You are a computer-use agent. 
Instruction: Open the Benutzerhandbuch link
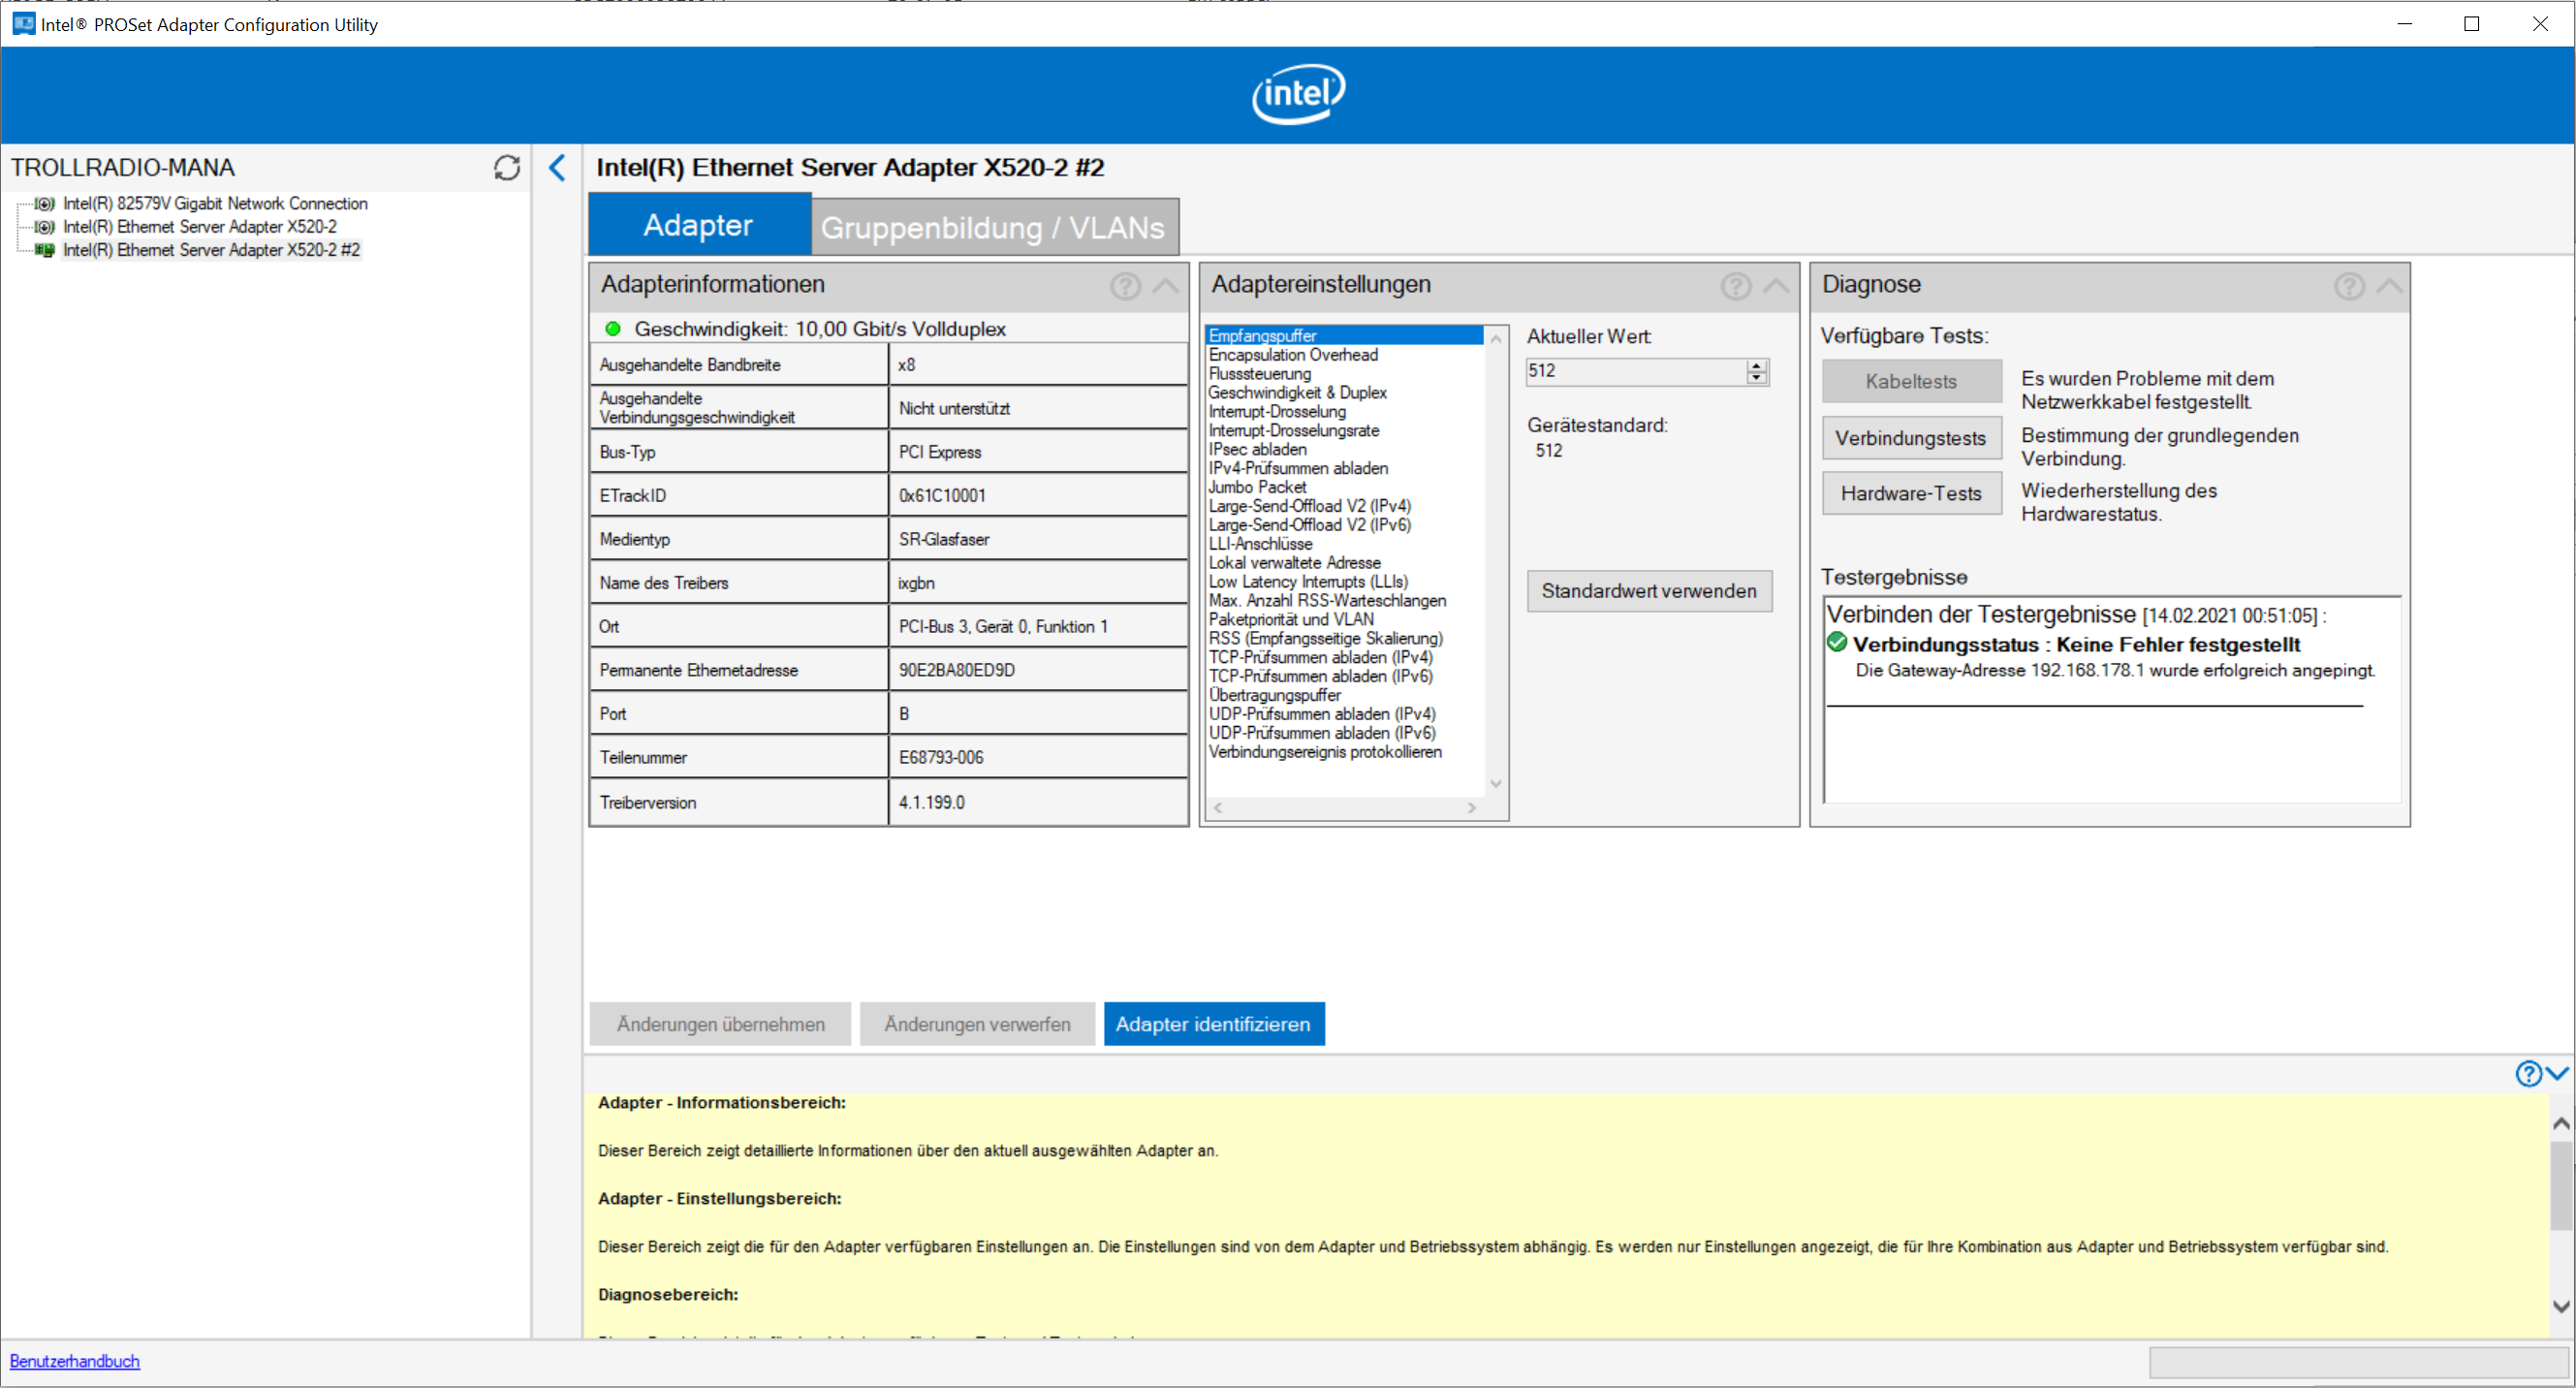[x=75, y=1361]
